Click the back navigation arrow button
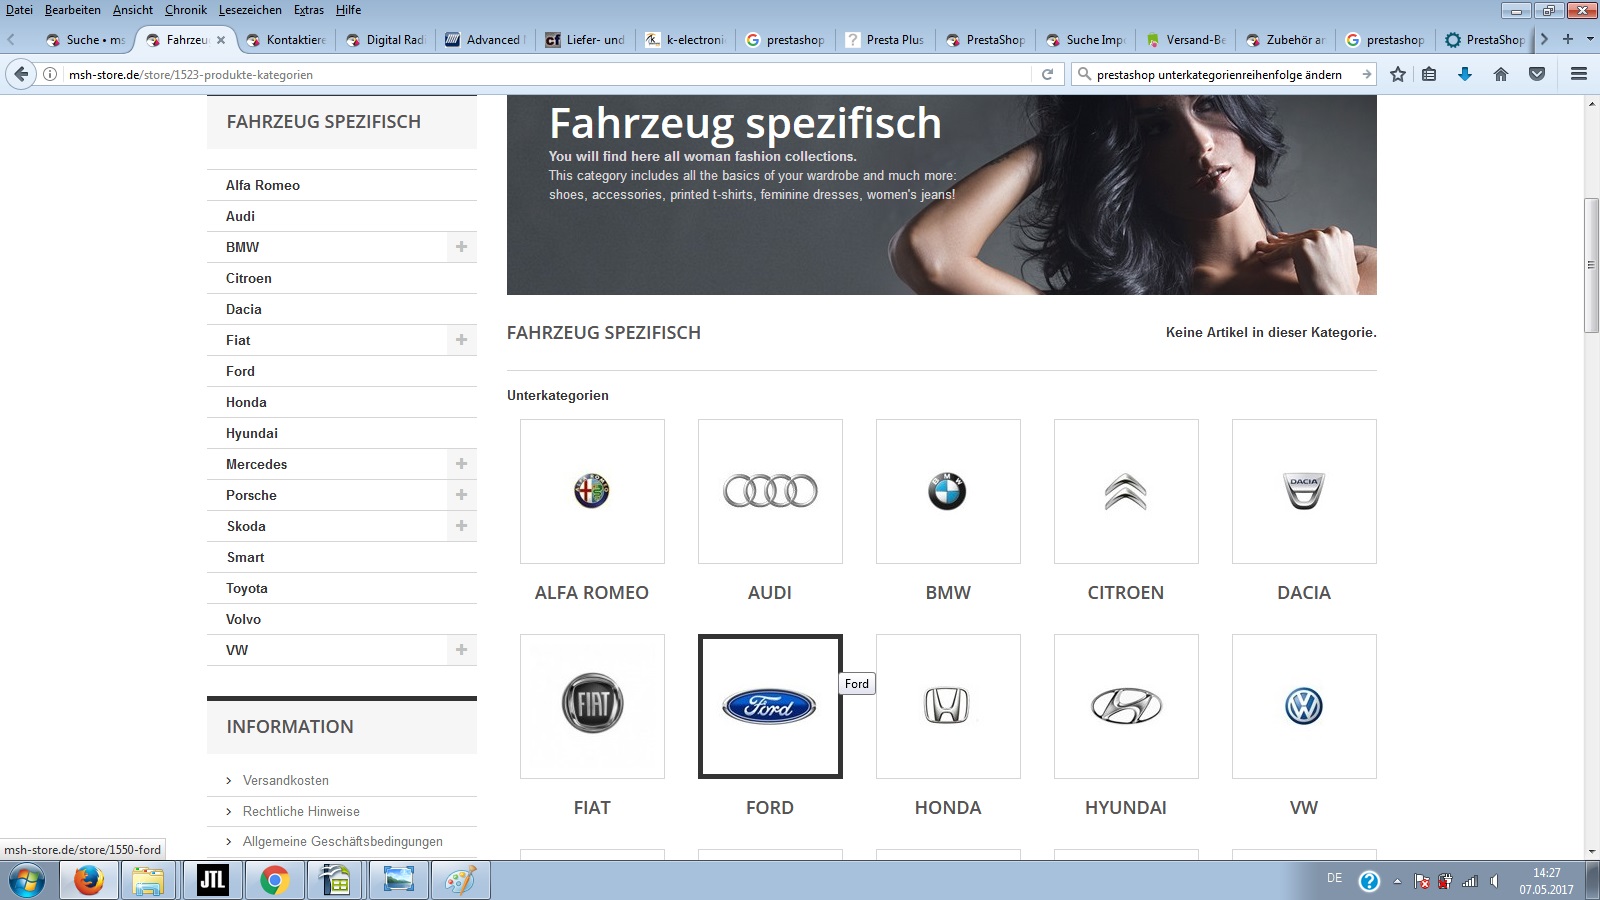Viewport: 1600px width, 900px height. (x=21, y=74)
